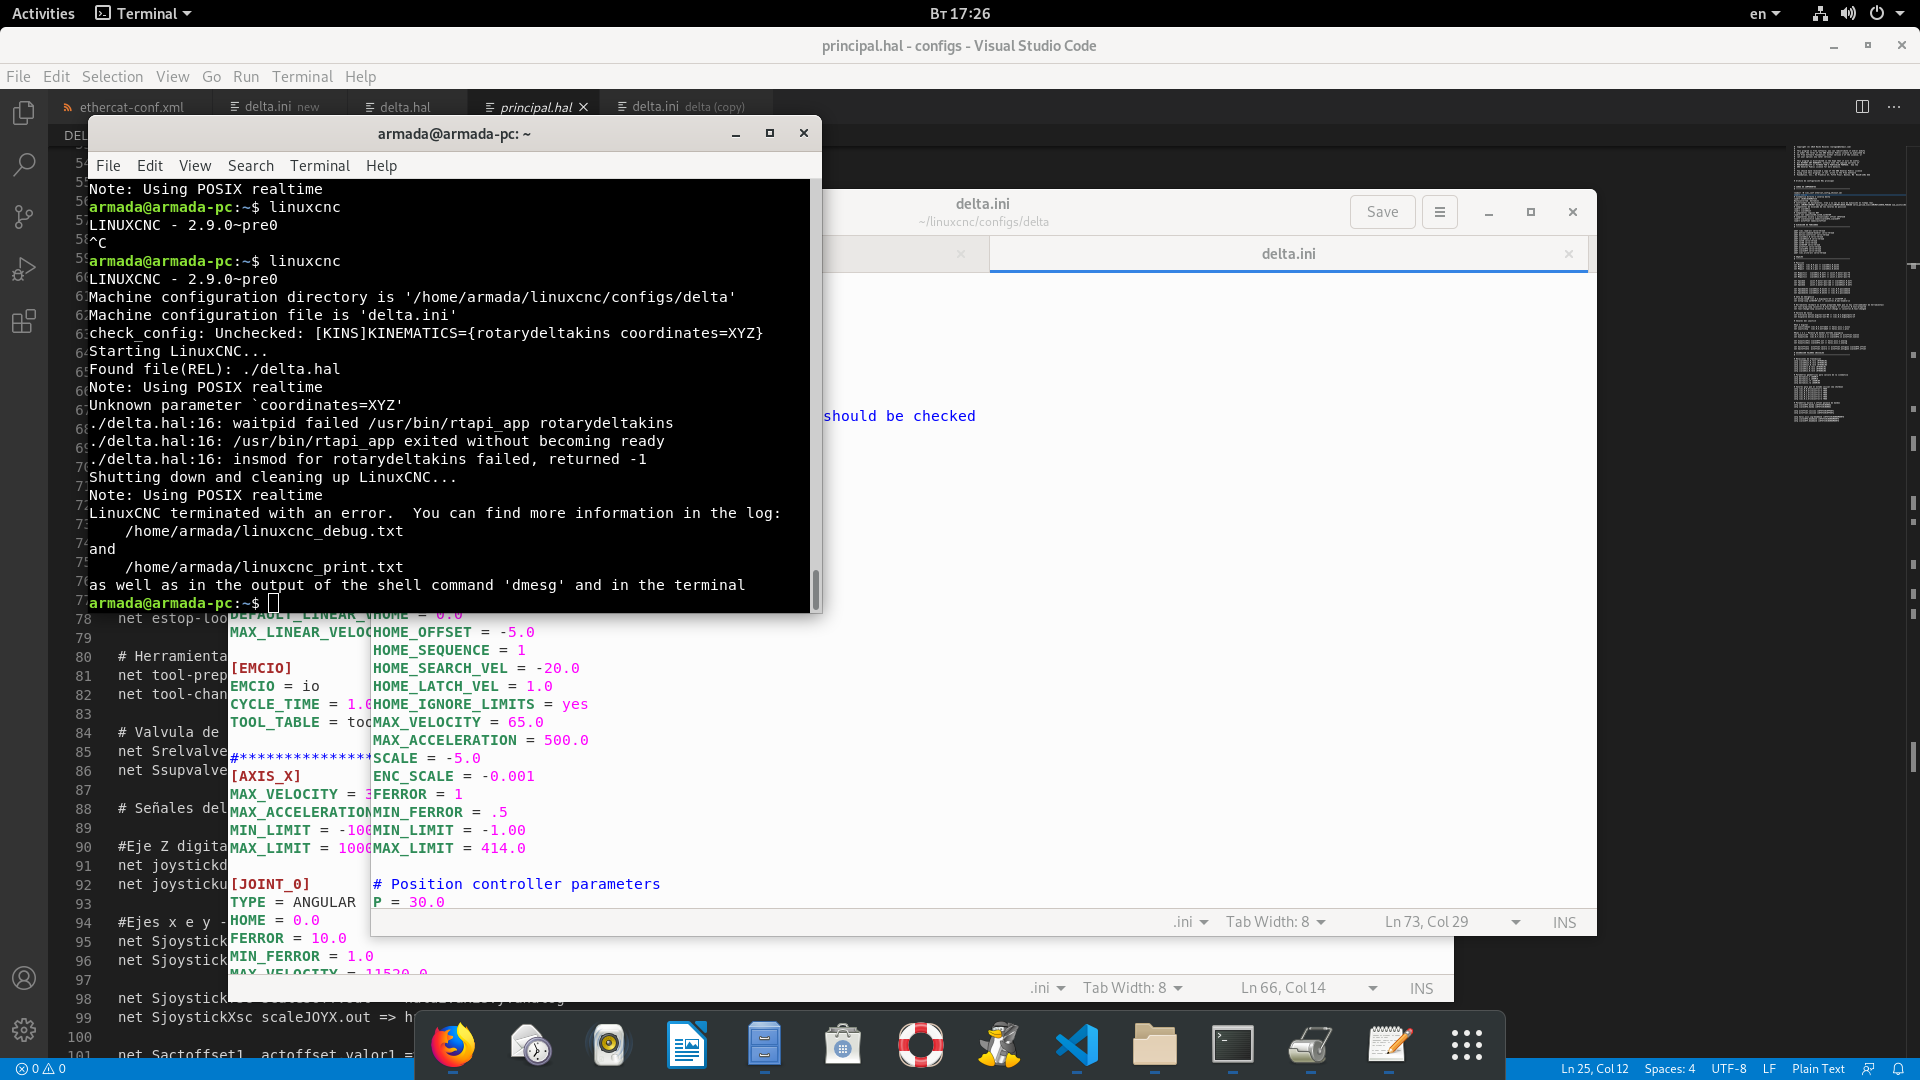The image size is (1920, 1080).
Task: Close the principal.hal editor tab
Action: click(x=583, y=107)
